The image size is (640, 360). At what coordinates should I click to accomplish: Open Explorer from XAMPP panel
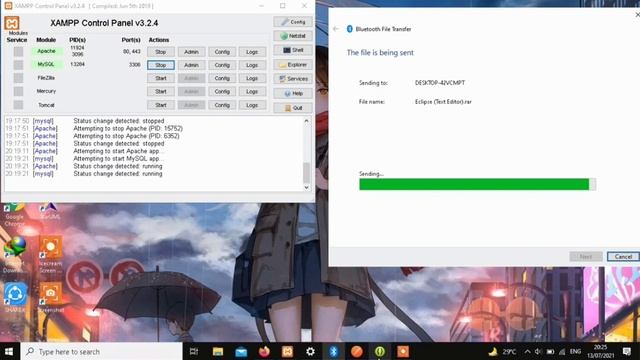pos(293,64)
